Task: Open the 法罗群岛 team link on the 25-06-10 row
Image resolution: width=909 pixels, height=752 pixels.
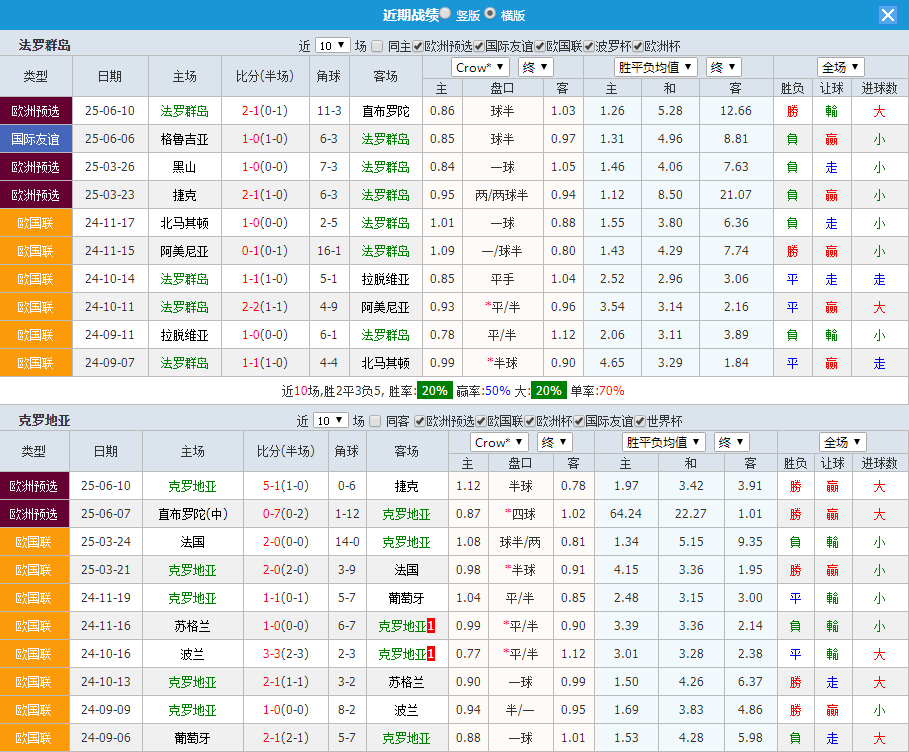Action: point(185,112)
